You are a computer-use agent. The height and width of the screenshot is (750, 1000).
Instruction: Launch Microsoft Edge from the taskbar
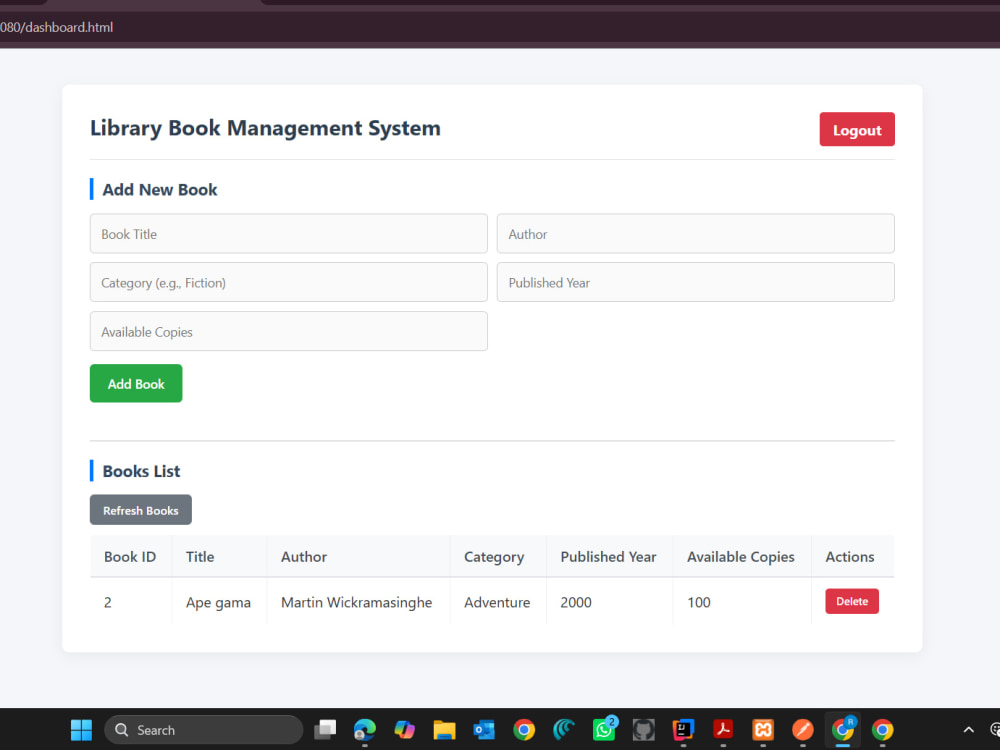[x=365, y=729]
